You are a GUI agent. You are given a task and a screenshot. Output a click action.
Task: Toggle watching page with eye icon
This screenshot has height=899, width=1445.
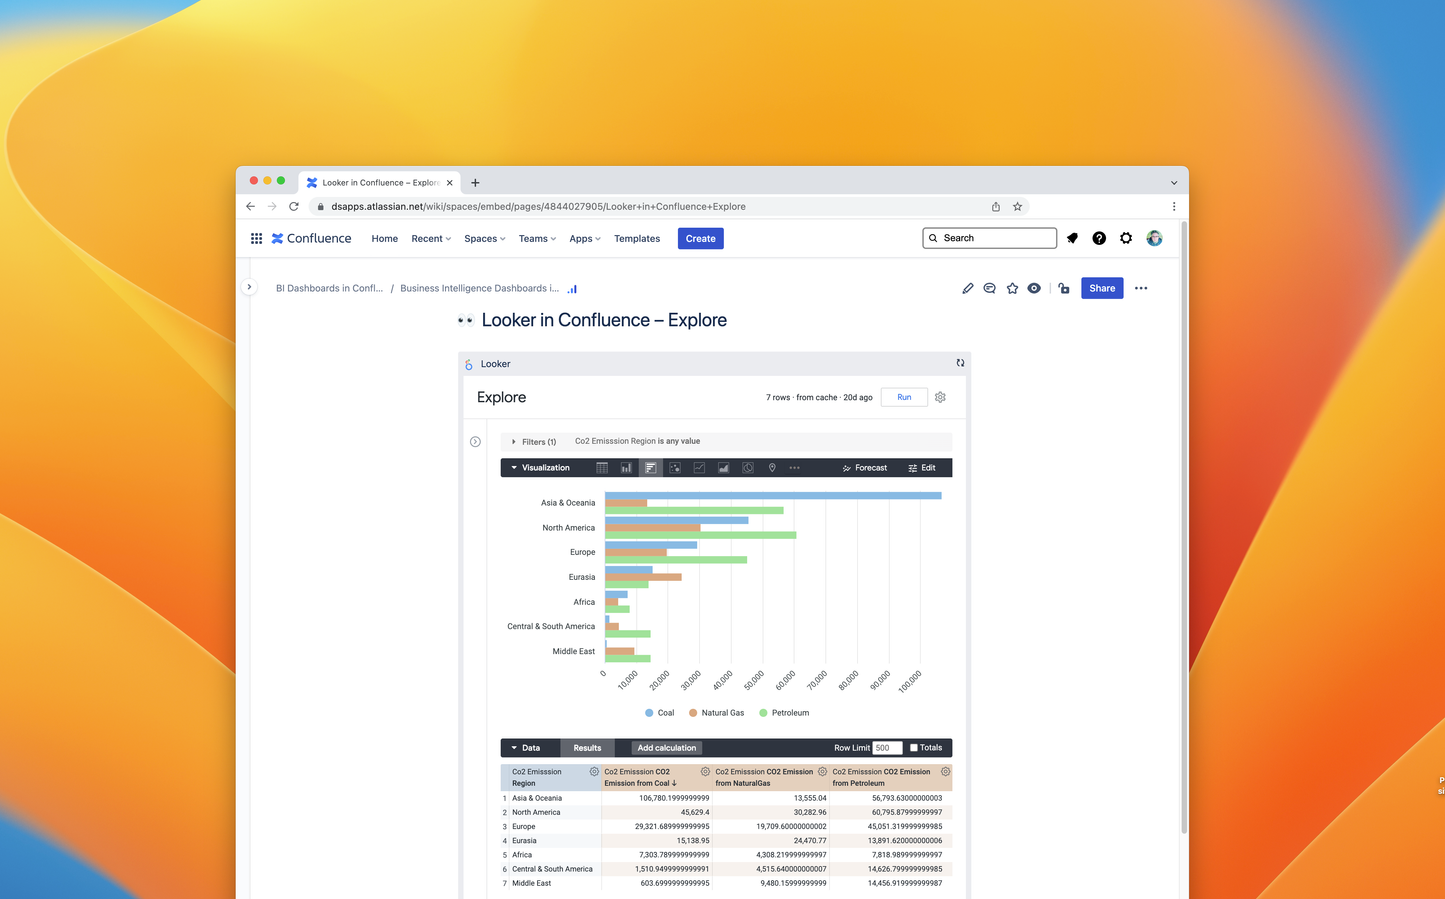click(1034, 288)
